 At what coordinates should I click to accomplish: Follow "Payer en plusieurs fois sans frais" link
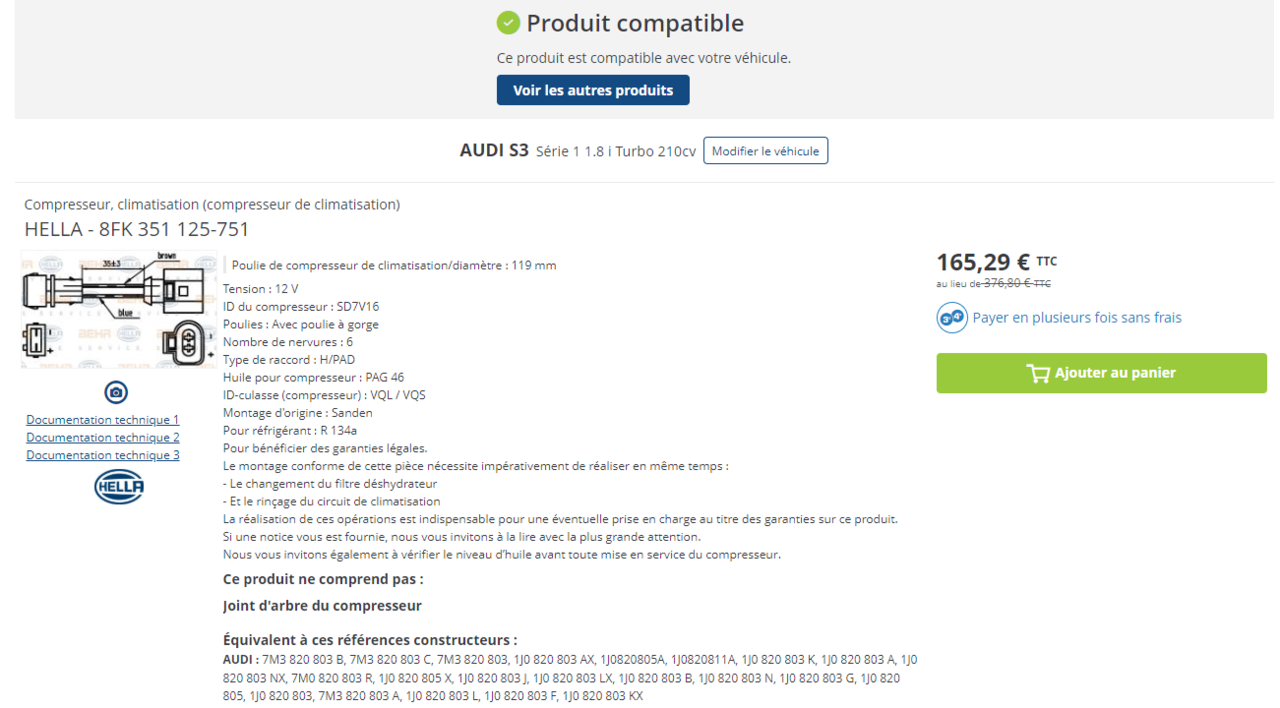[x=1077, y=318]
